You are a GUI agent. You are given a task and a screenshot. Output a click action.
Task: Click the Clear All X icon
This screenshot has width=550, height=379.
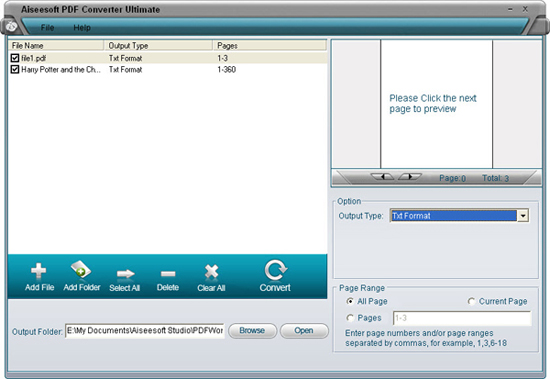click(211, 272)
